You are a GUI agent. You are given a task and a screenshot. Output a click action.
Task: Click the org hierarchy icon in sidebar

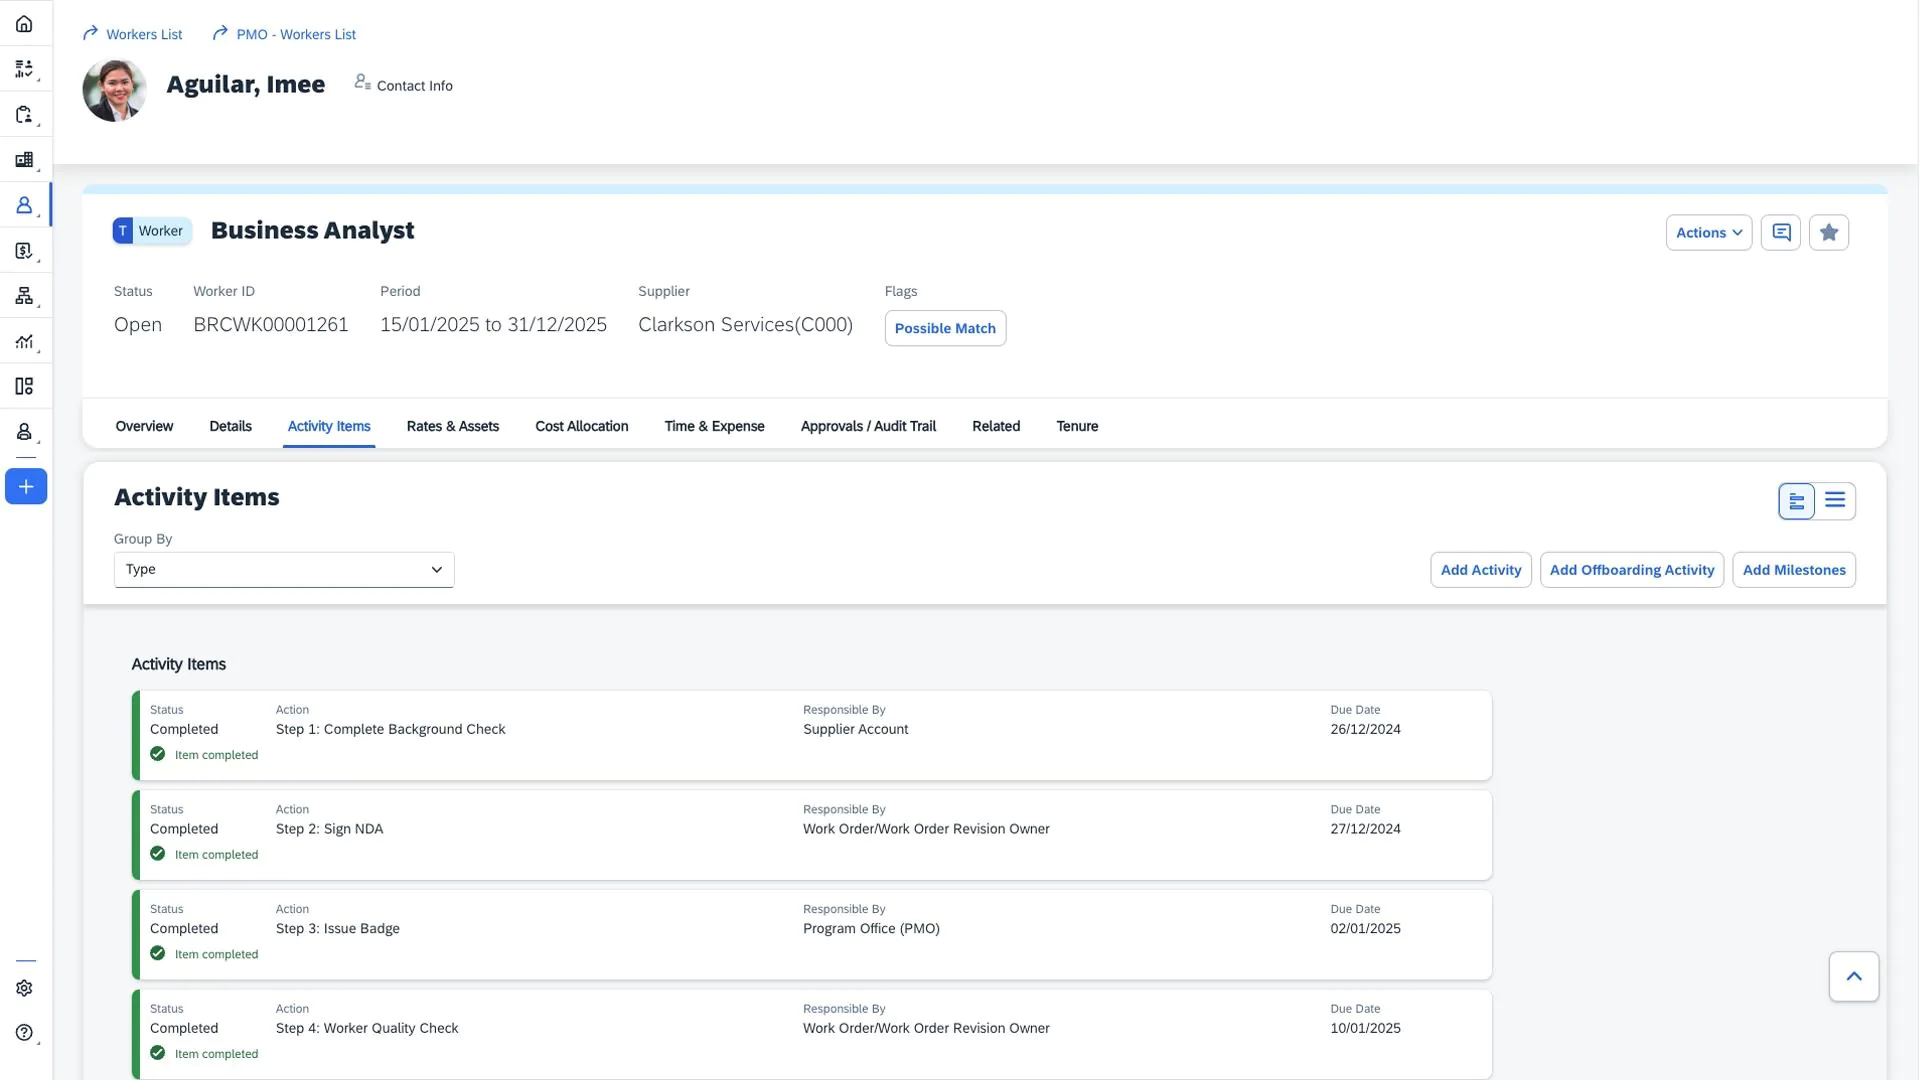[24, 296]
